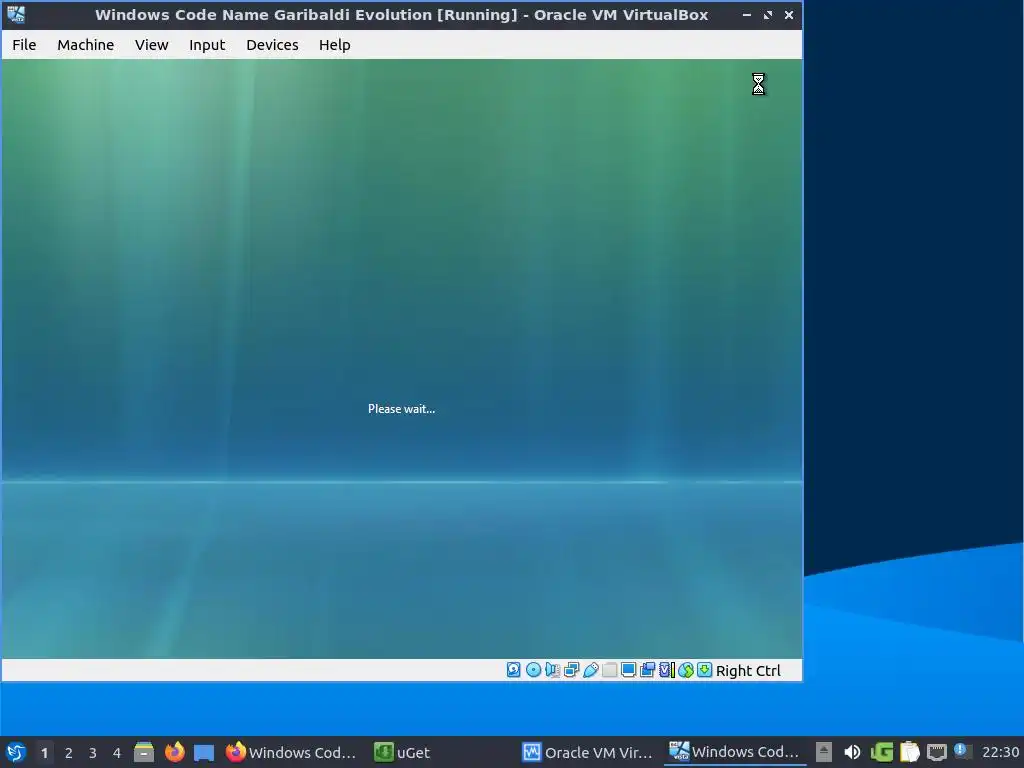The width and height of the screenshot is (1024, 768).
Task: Open the View menu
Action: click(152, 45)
